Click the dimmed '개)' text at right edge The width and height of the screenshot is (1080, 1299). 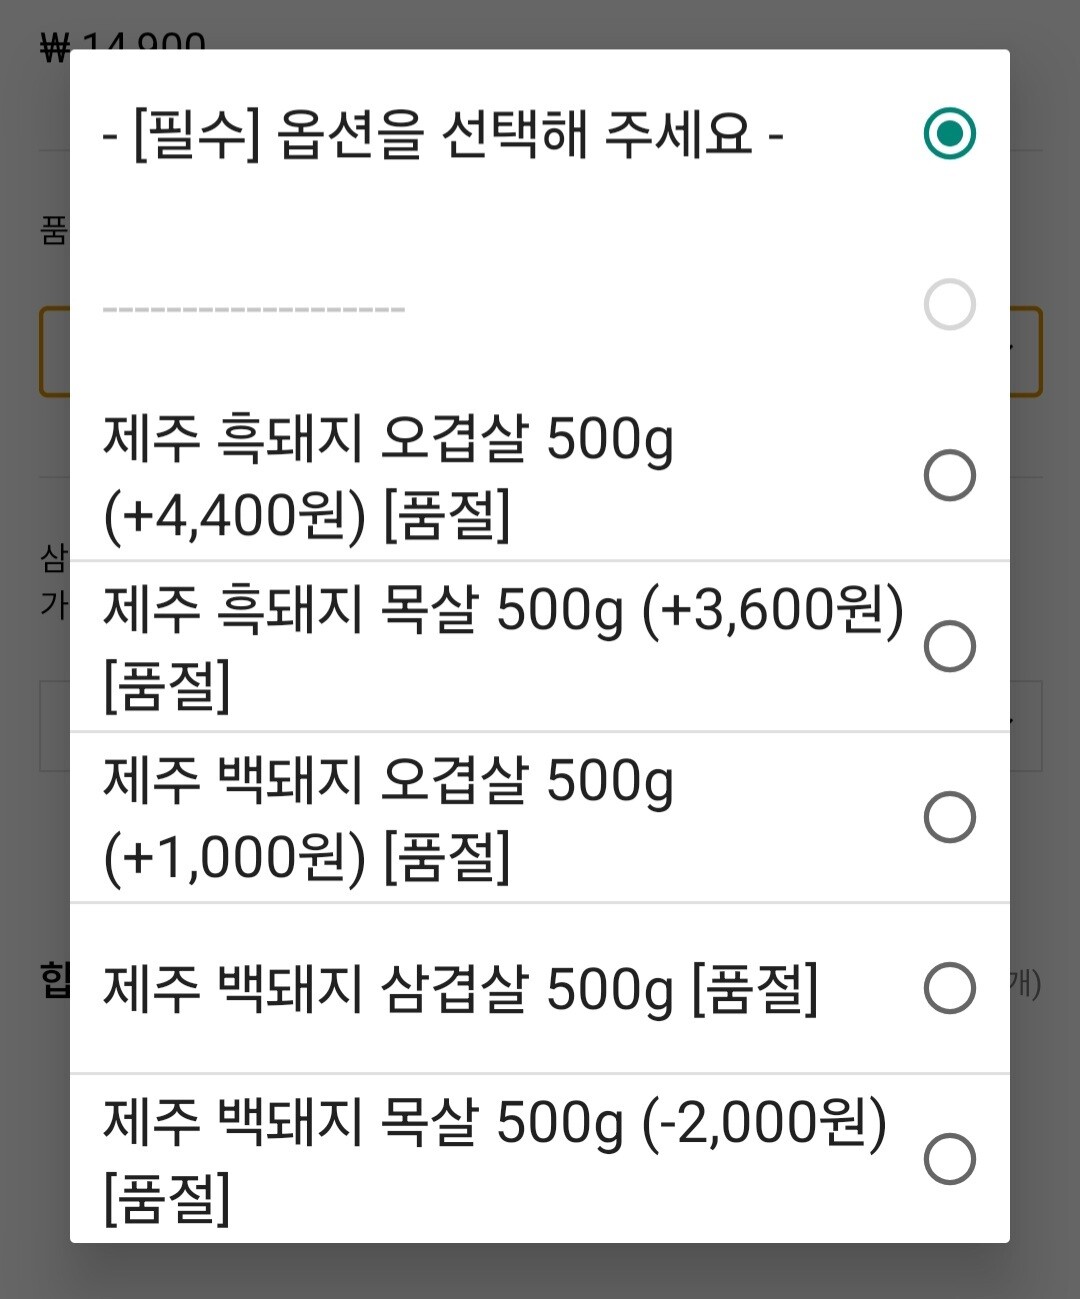pyautogui.click(x=1026, y=985)
